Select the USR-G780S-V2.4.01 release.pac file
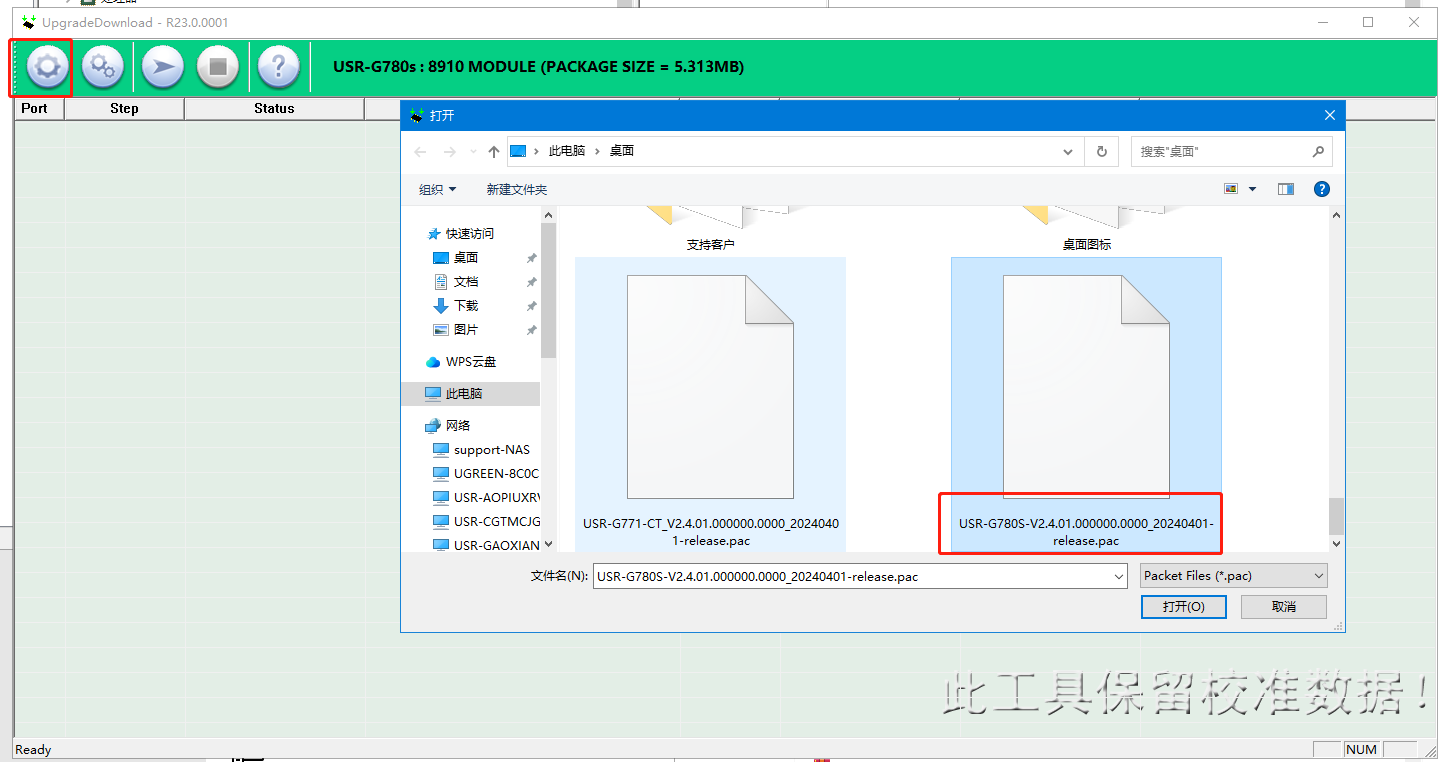The height and width of the screenshot is (762, 1439). pos(1086,404)
